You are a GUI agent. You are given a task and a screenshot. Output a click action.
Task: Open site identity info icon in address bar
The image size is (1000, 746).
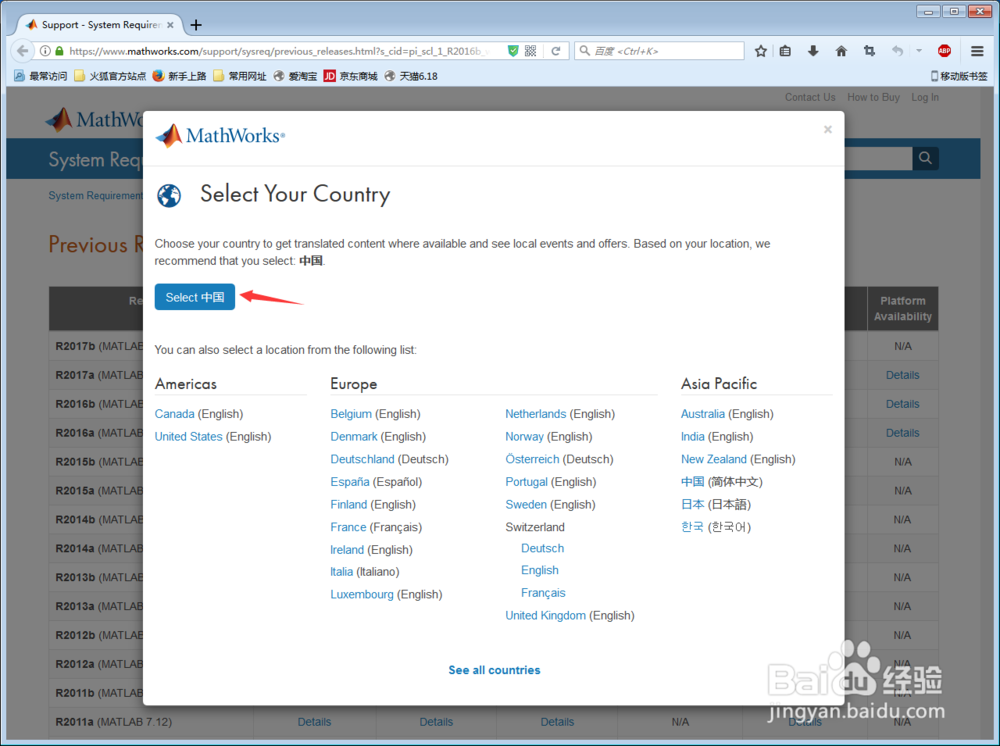pos(45,51)
